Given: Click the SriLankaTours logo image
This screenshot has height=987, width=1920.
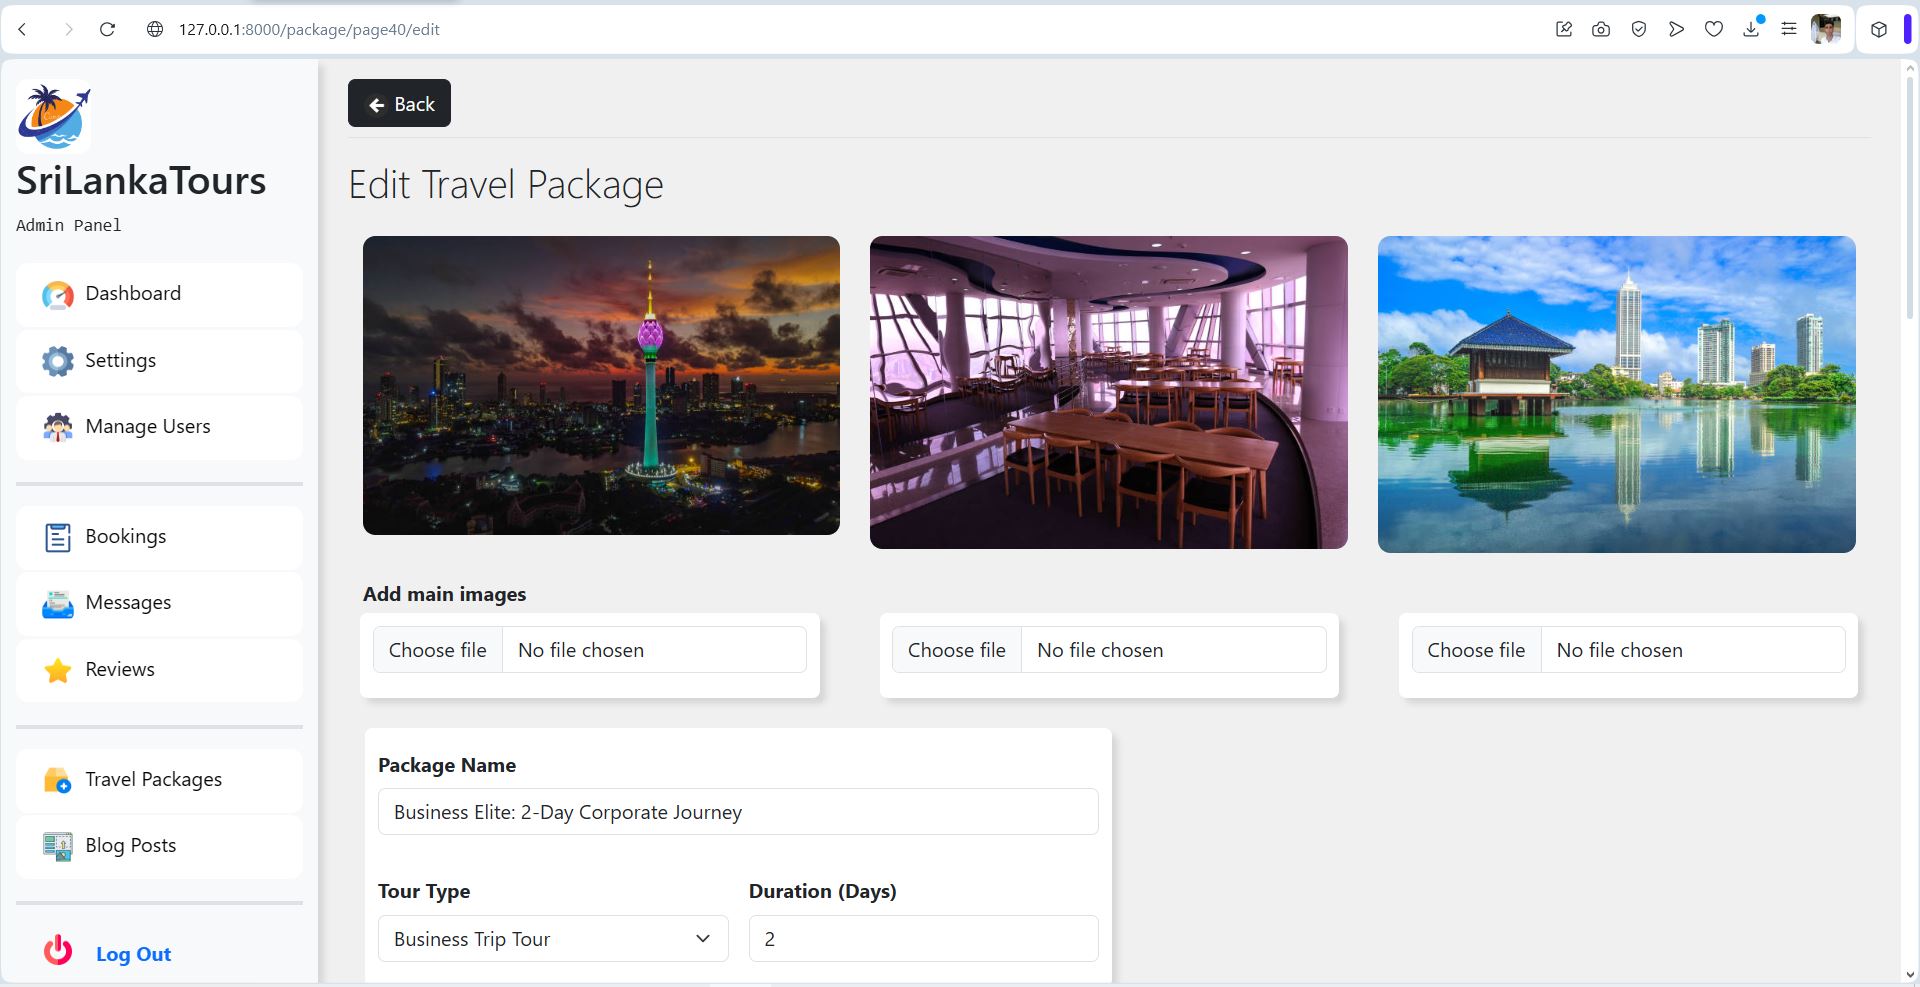Looking at the screenshot, I should coord(54,116).
